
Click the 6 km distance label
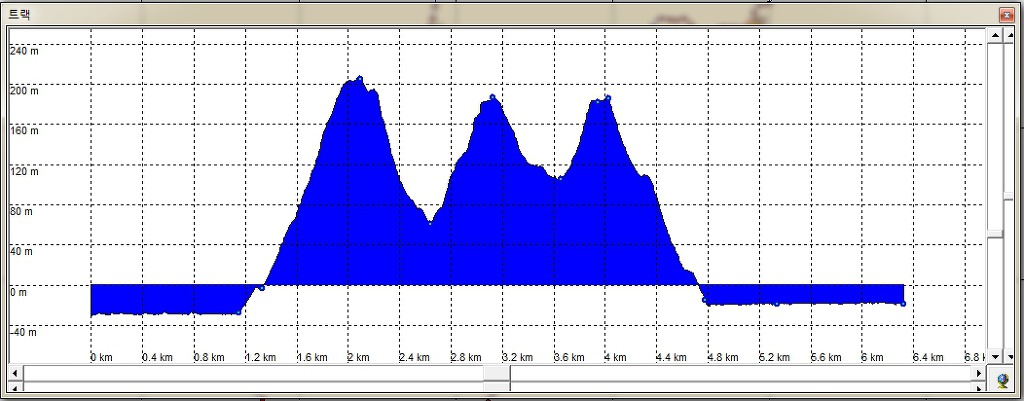point(872,357)
